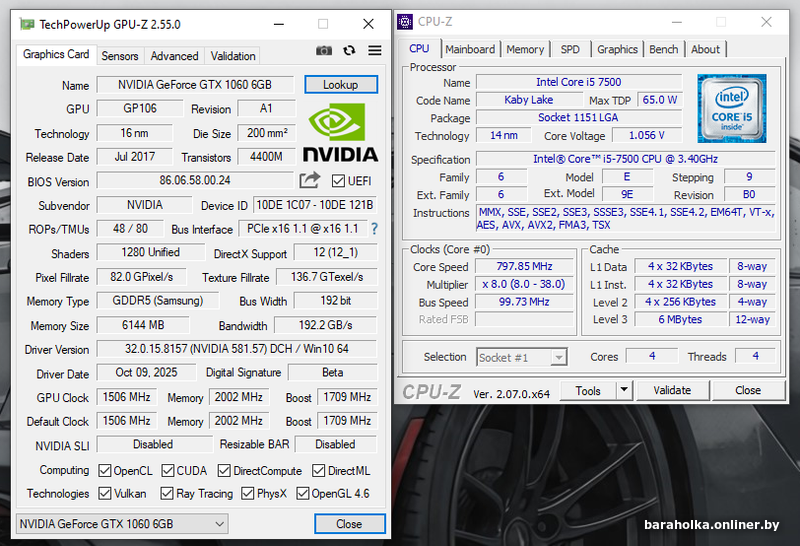Click the NVIDIA SLI Disabled field

click(154, 444)
